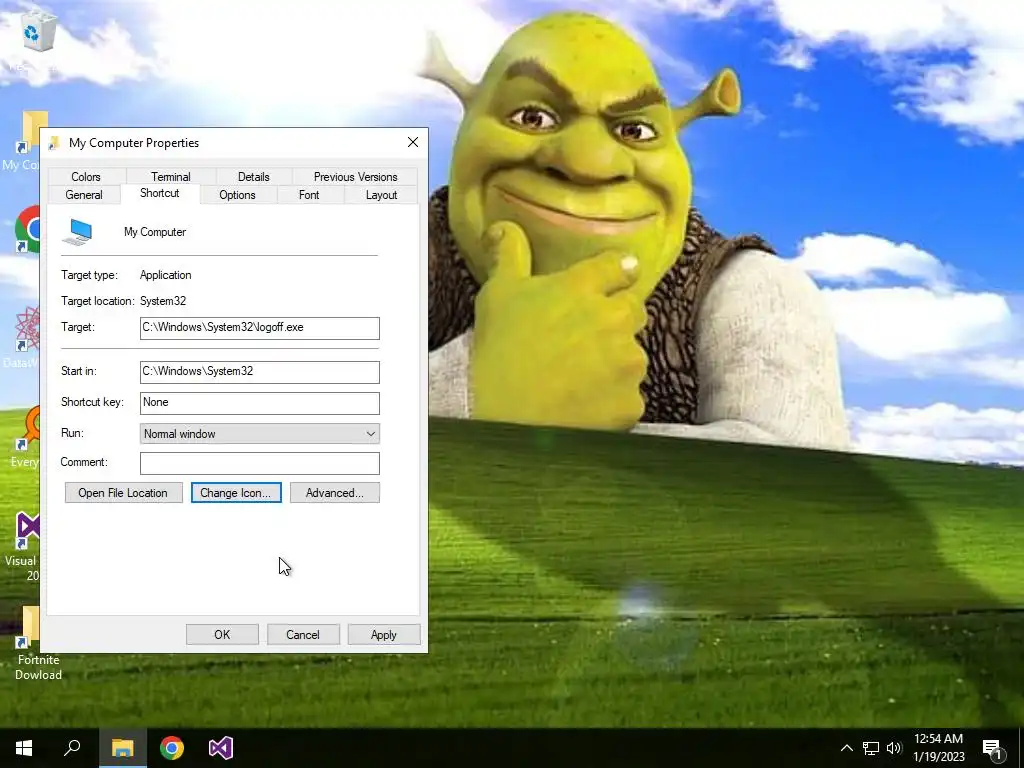The image size is (1024, 768).
Task: Click the My Computer name text
Action: point(155,232)
